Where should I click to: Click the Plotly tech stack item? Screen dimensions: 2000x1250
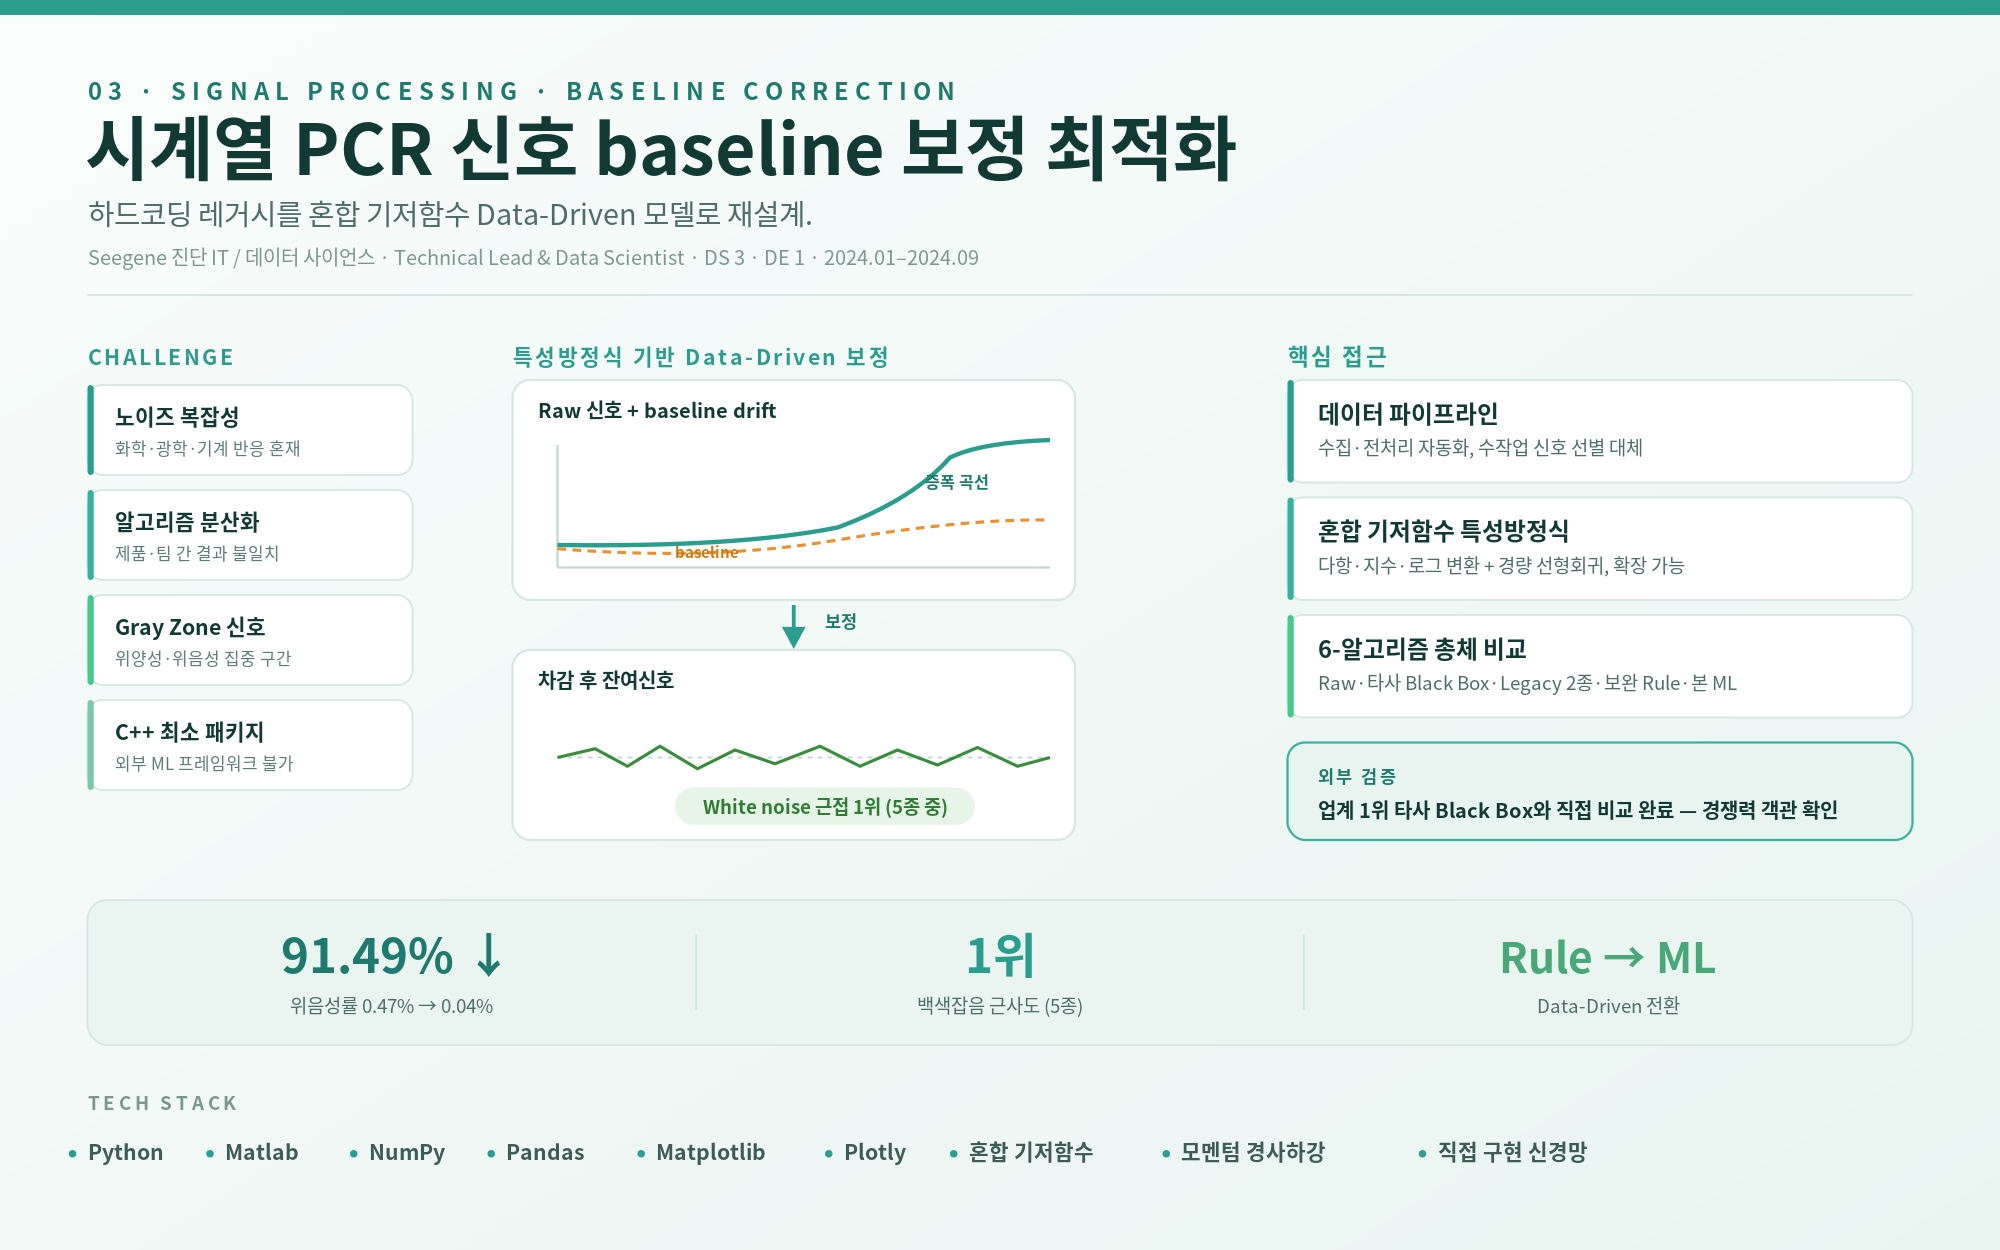[x=875, y=1153]
